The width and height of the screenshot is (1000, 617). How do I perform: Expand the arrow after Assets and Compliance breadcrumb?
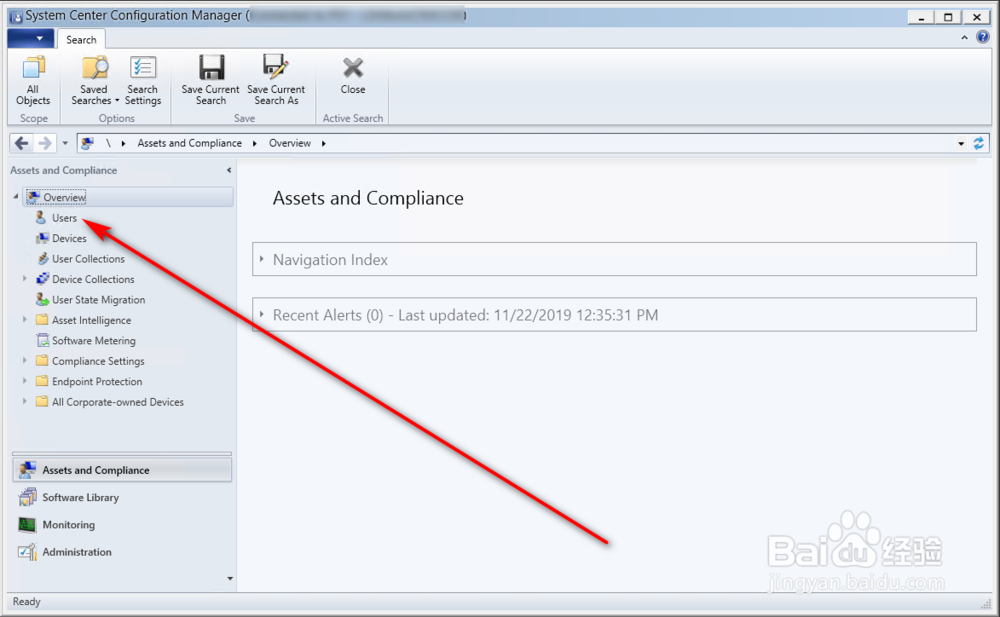point(254,144)
